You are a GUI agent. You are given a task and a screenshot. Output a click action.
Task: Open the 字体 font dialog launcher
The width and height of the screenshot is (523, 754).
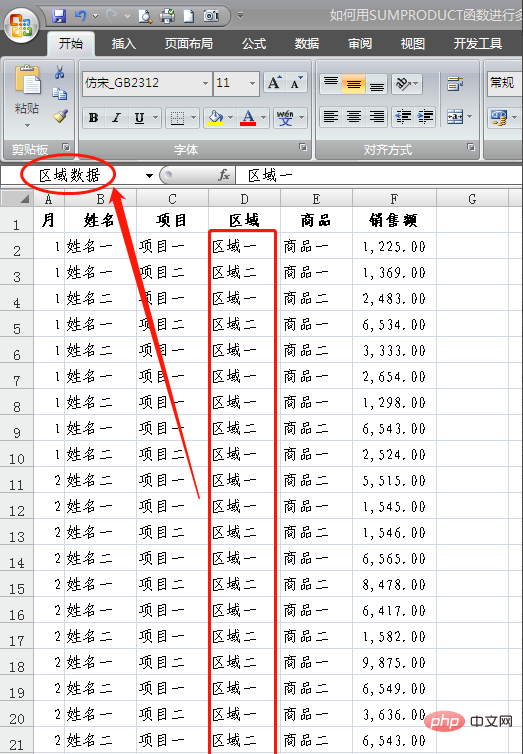[303, 147]
